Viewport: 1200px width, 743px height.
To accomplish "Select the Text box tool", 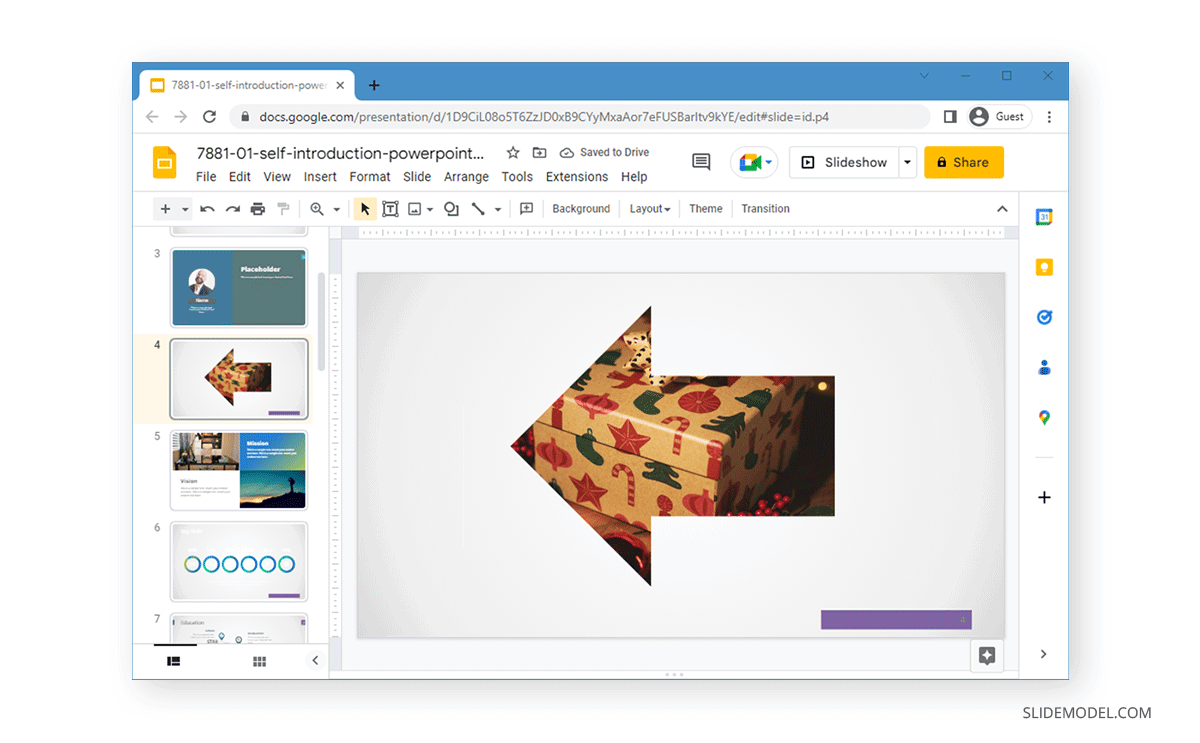I will click(x=390, y=208).
